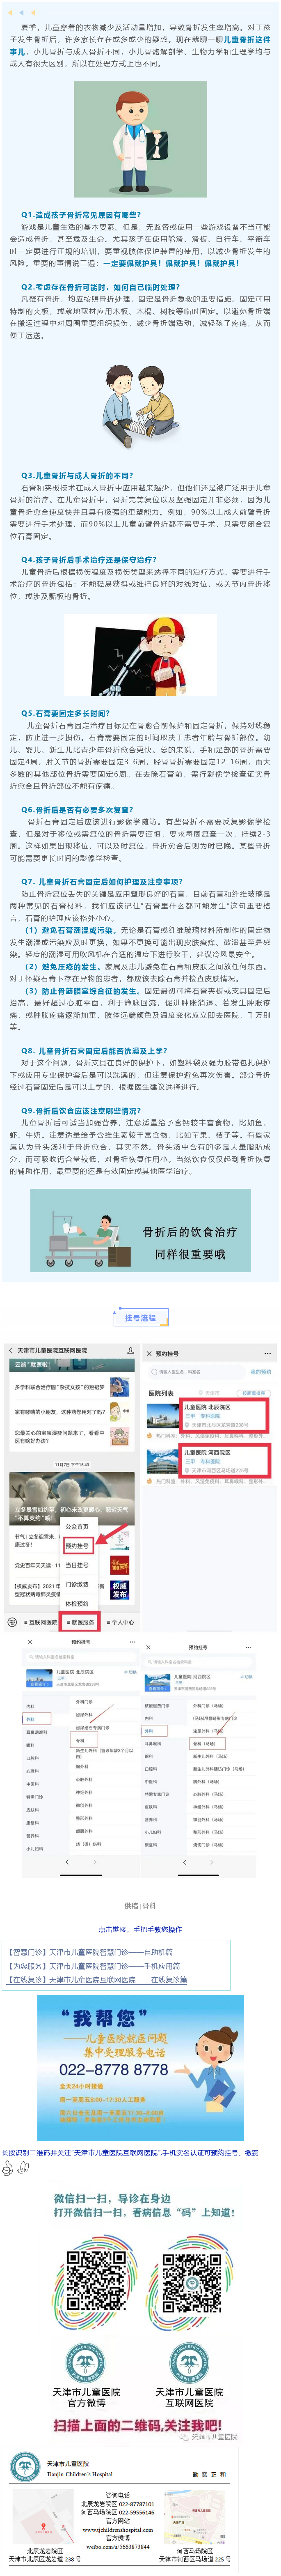This screenshot has height=2576, width=281.
Task: Click the doctor with X-ray illustration
Action: pos(140,139)
